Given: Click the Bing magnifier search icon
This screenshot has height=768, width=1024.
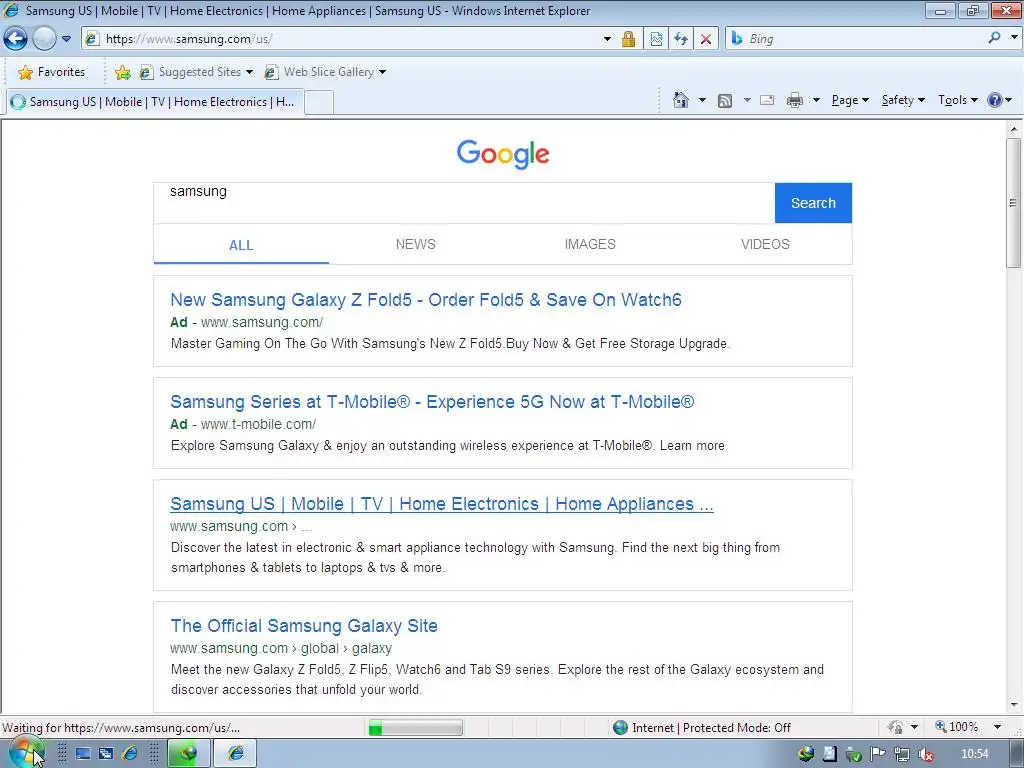Looking at the screenshot, I should tap(994, 38).
